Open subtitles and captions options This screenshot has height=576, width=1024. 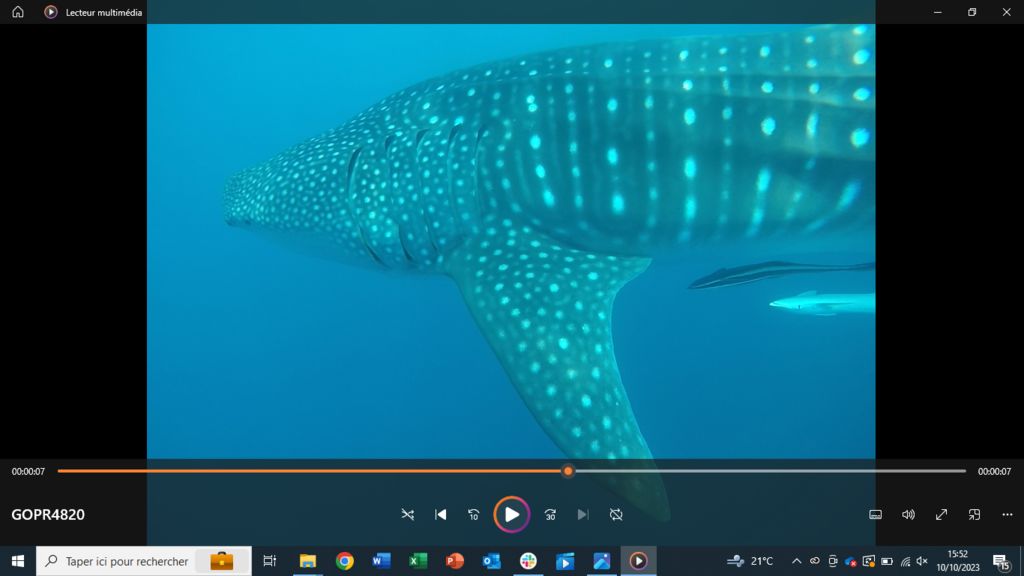click(875, 515)
